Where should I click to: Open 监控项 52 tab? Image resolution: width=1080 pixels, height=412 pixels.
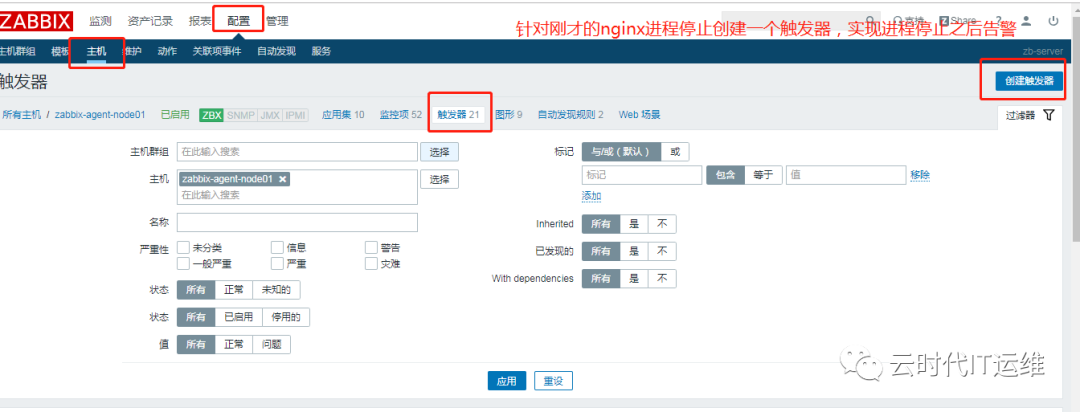(x=401, y=115)
